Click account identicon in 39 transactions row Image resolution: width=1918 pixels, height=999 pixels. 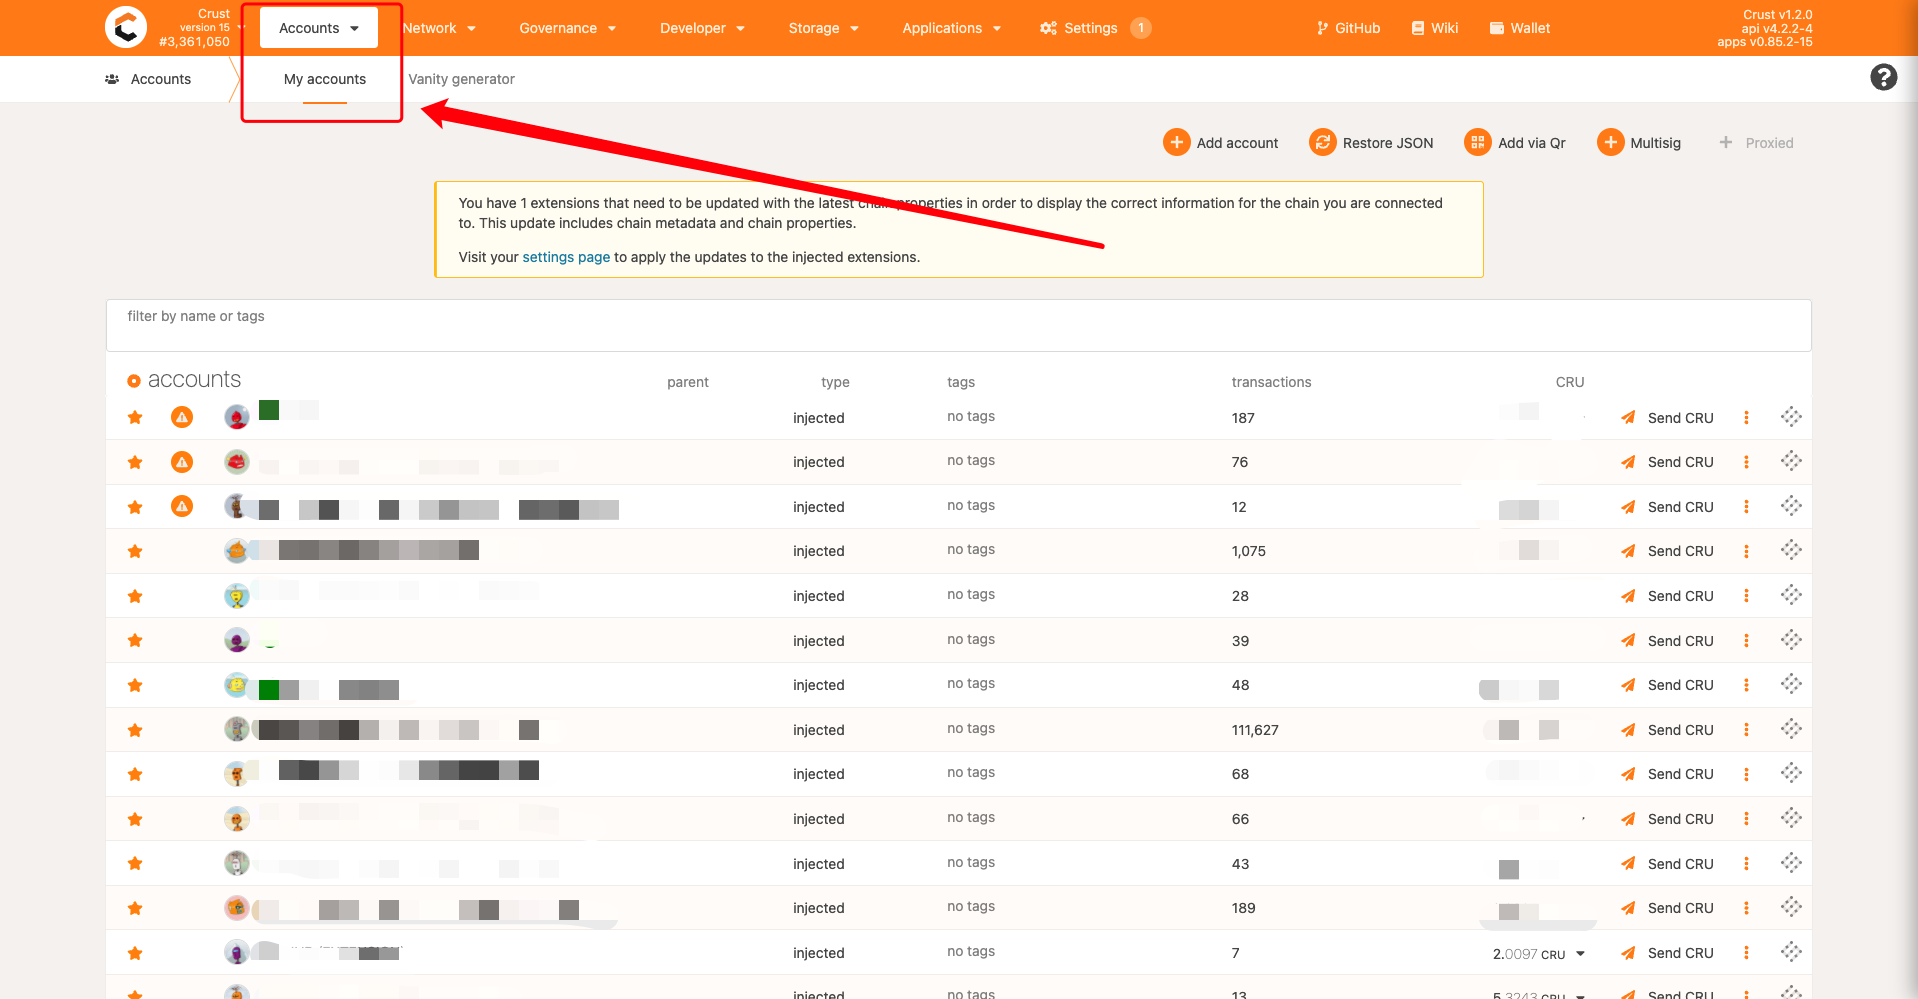point(237,640)
